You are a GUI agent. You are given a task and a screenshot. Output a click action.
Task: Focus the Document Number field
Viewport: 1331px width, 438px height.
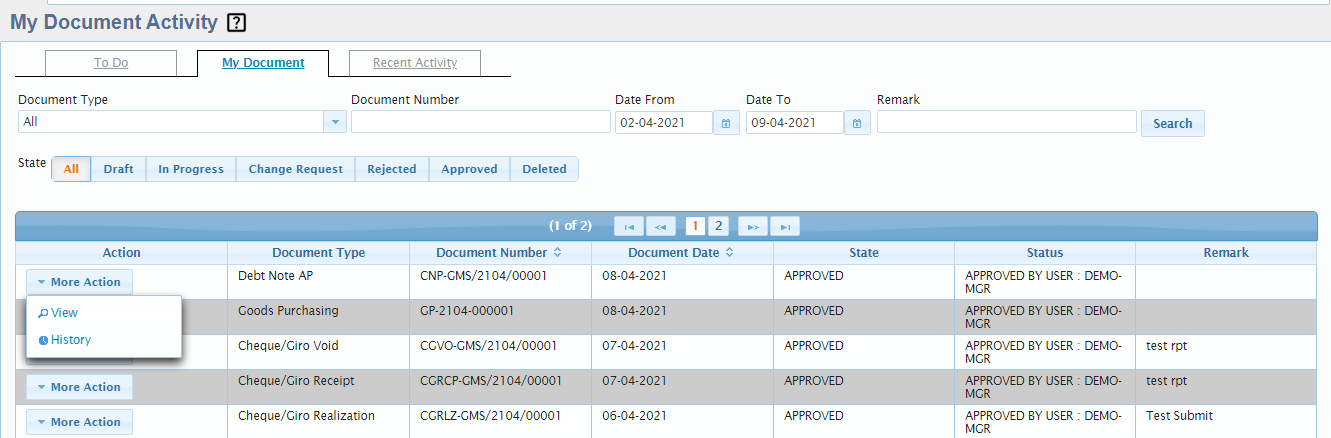tap(481, 122)
